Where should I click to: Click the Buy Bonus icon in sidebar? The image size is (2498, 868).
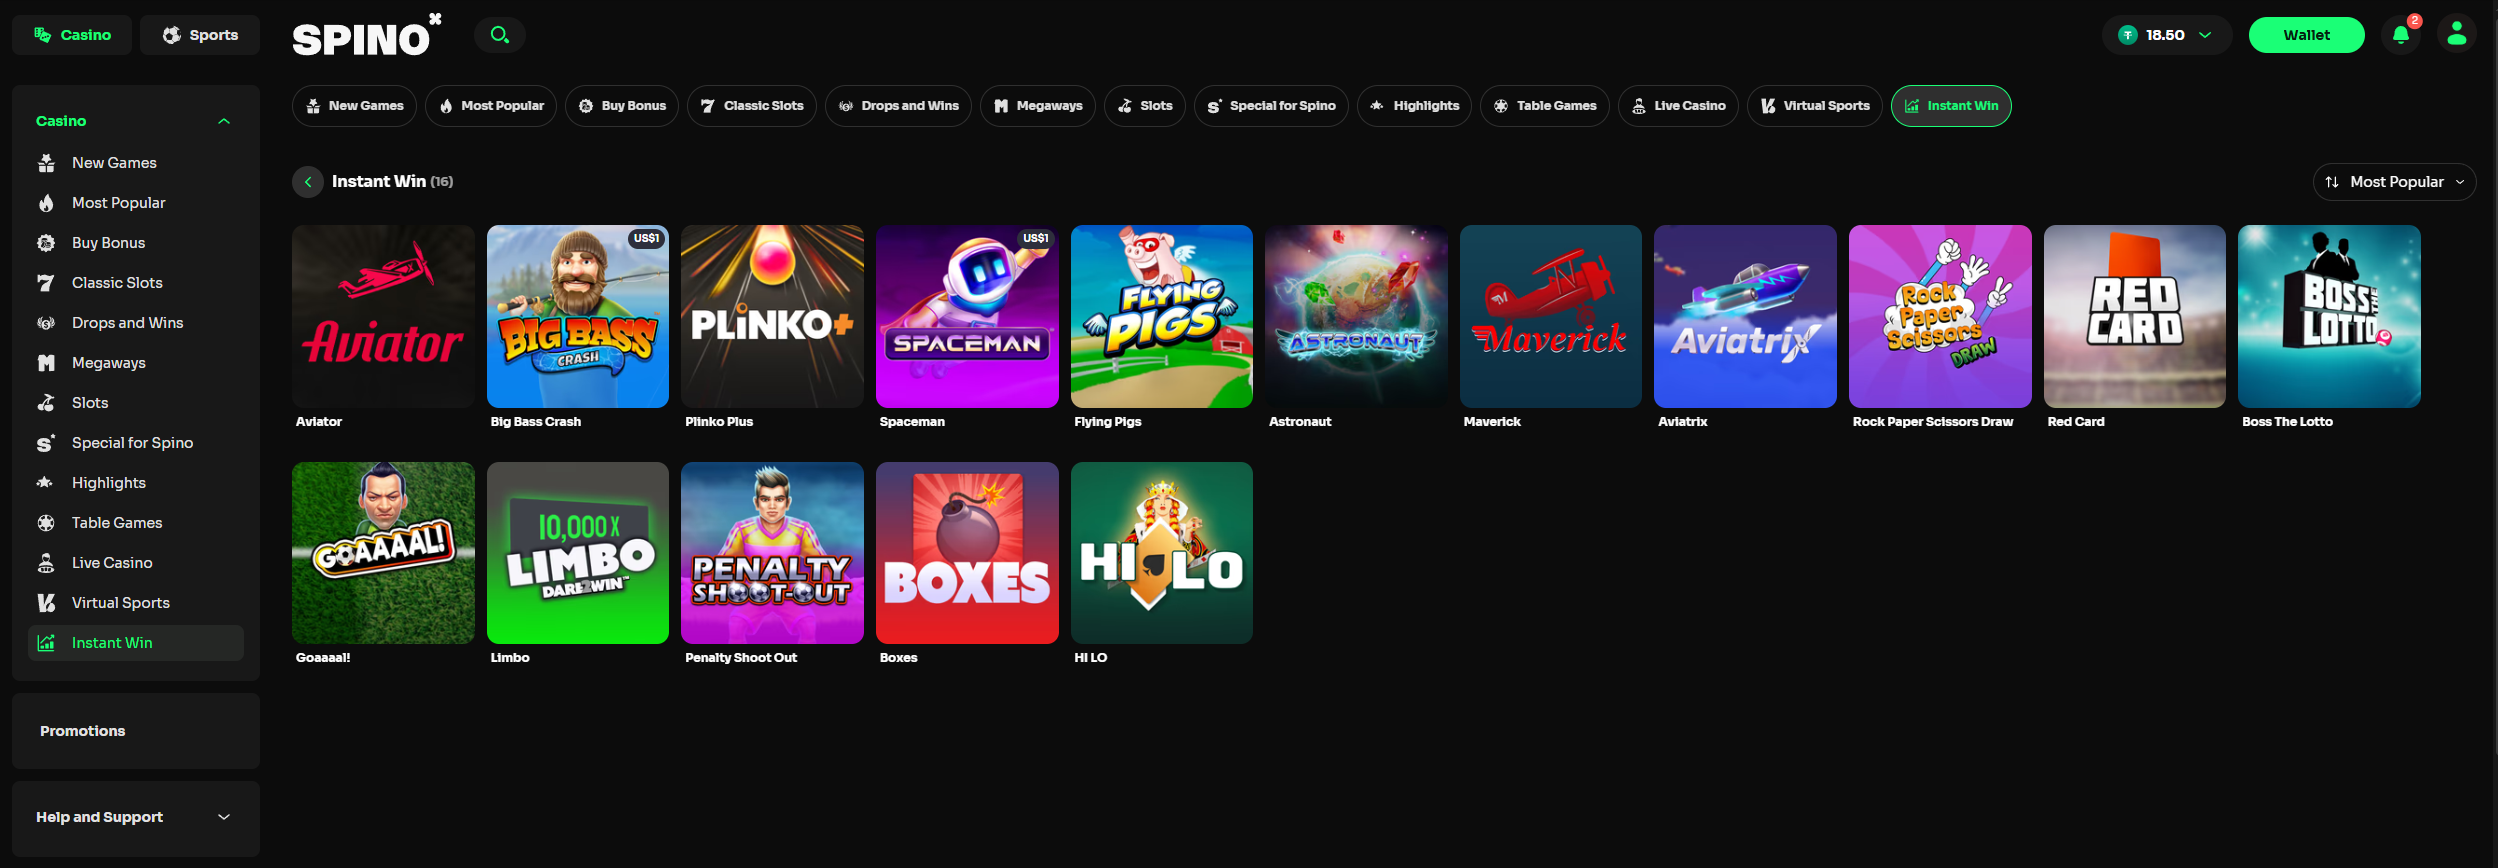(x=46, y=243)
